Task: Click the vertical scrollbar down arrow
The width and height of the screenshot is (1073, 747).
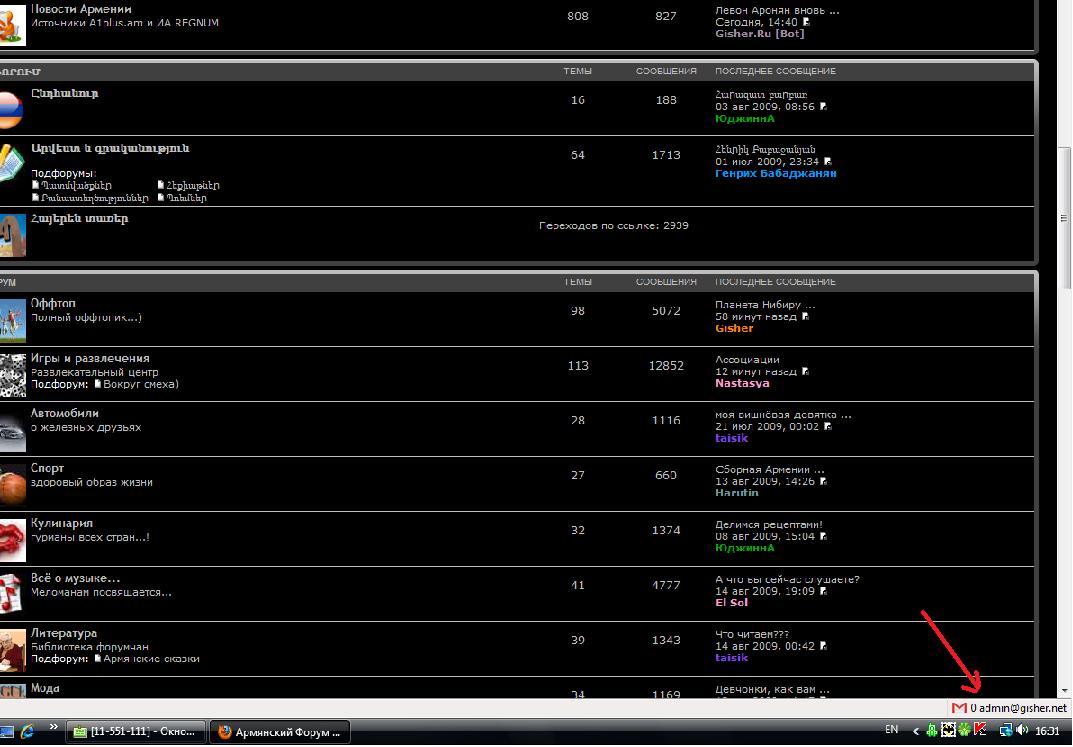Action: [1064, 690]
